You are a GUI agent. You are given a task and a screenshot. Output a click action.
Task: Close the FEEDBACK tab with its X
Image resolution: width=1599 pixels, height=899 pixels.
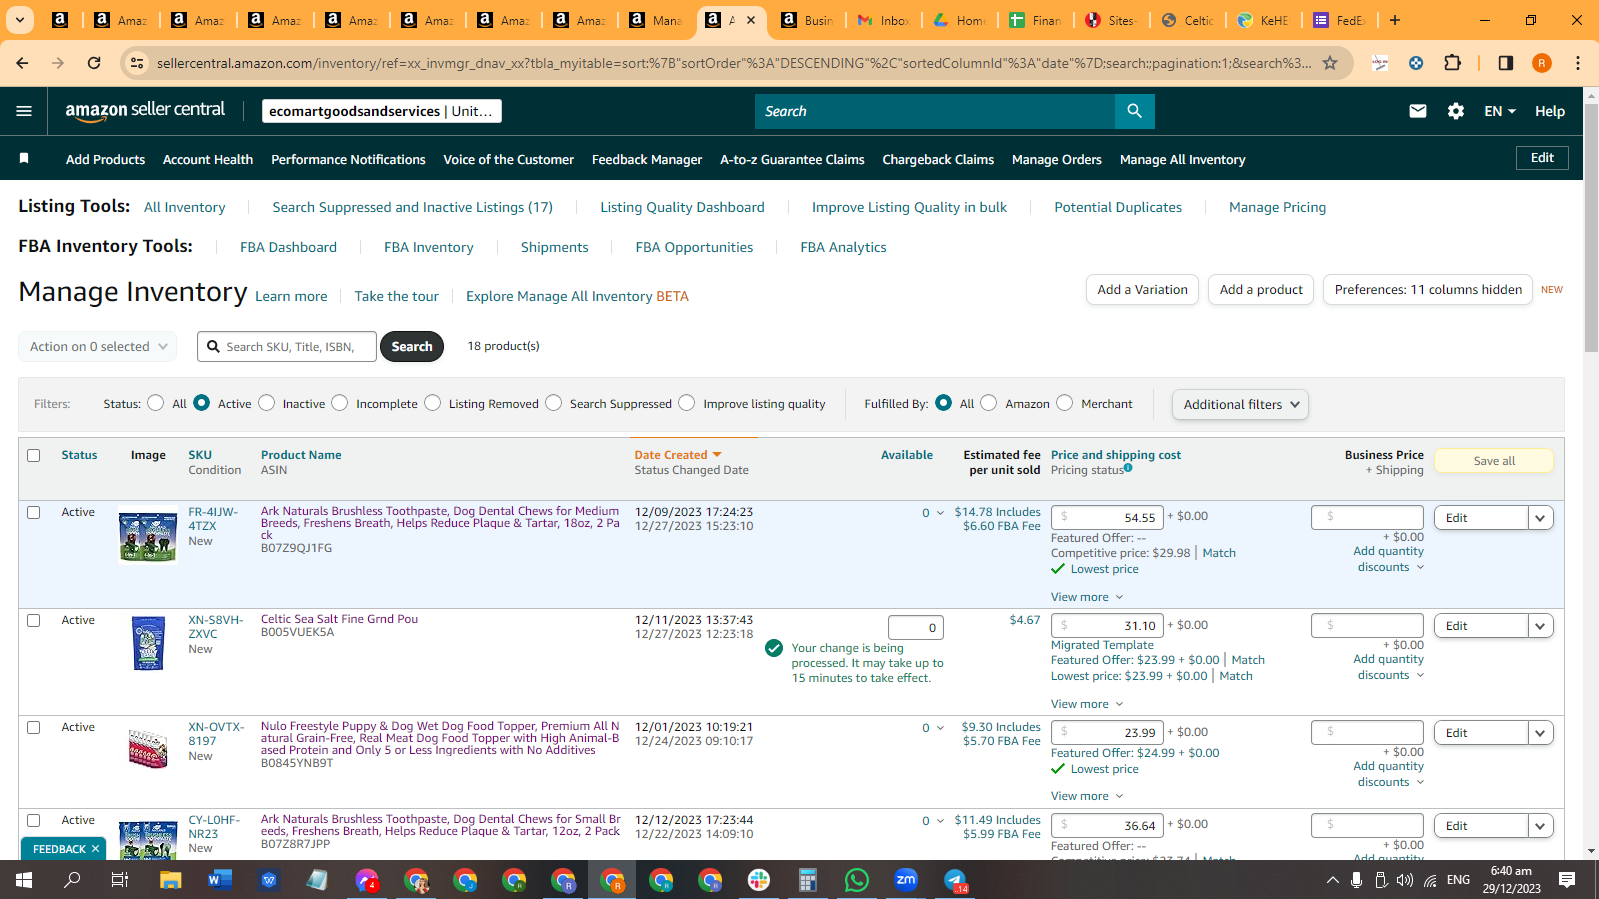coord(95,849)
